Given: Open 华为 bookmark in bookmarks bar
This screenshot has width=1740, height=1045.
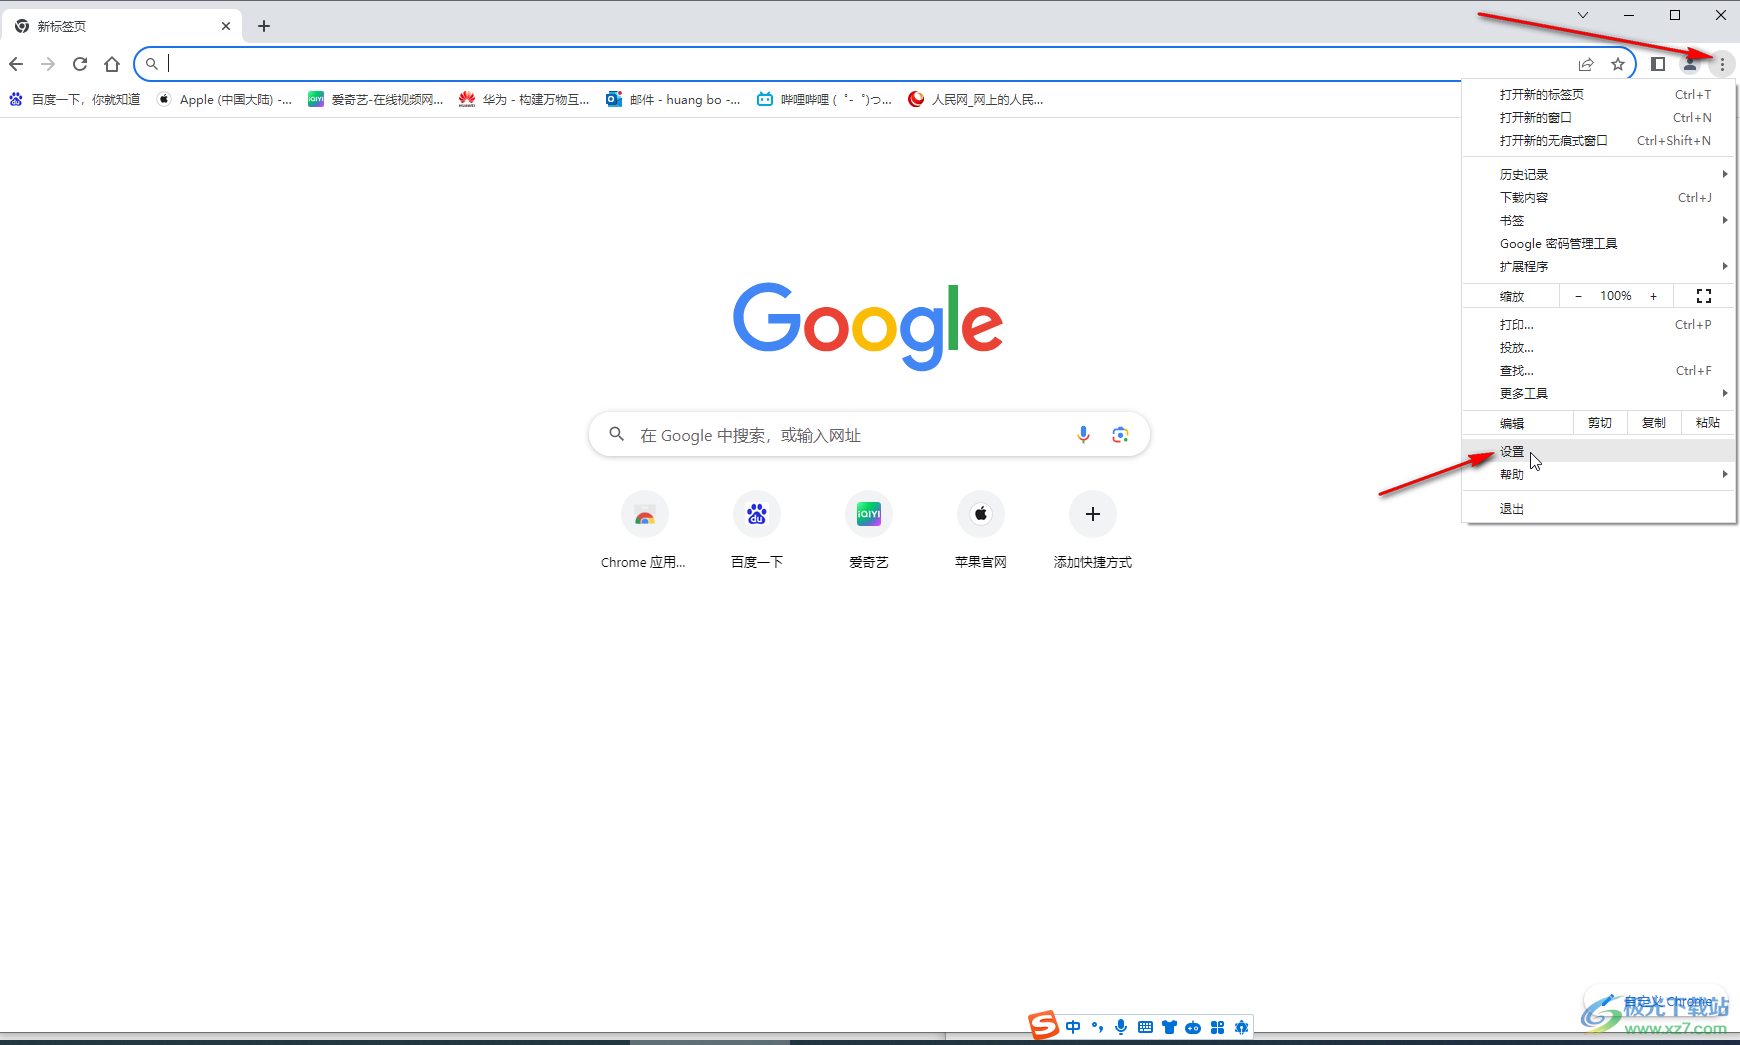Looking at the screenshot, I should click(x=525, y=99).
